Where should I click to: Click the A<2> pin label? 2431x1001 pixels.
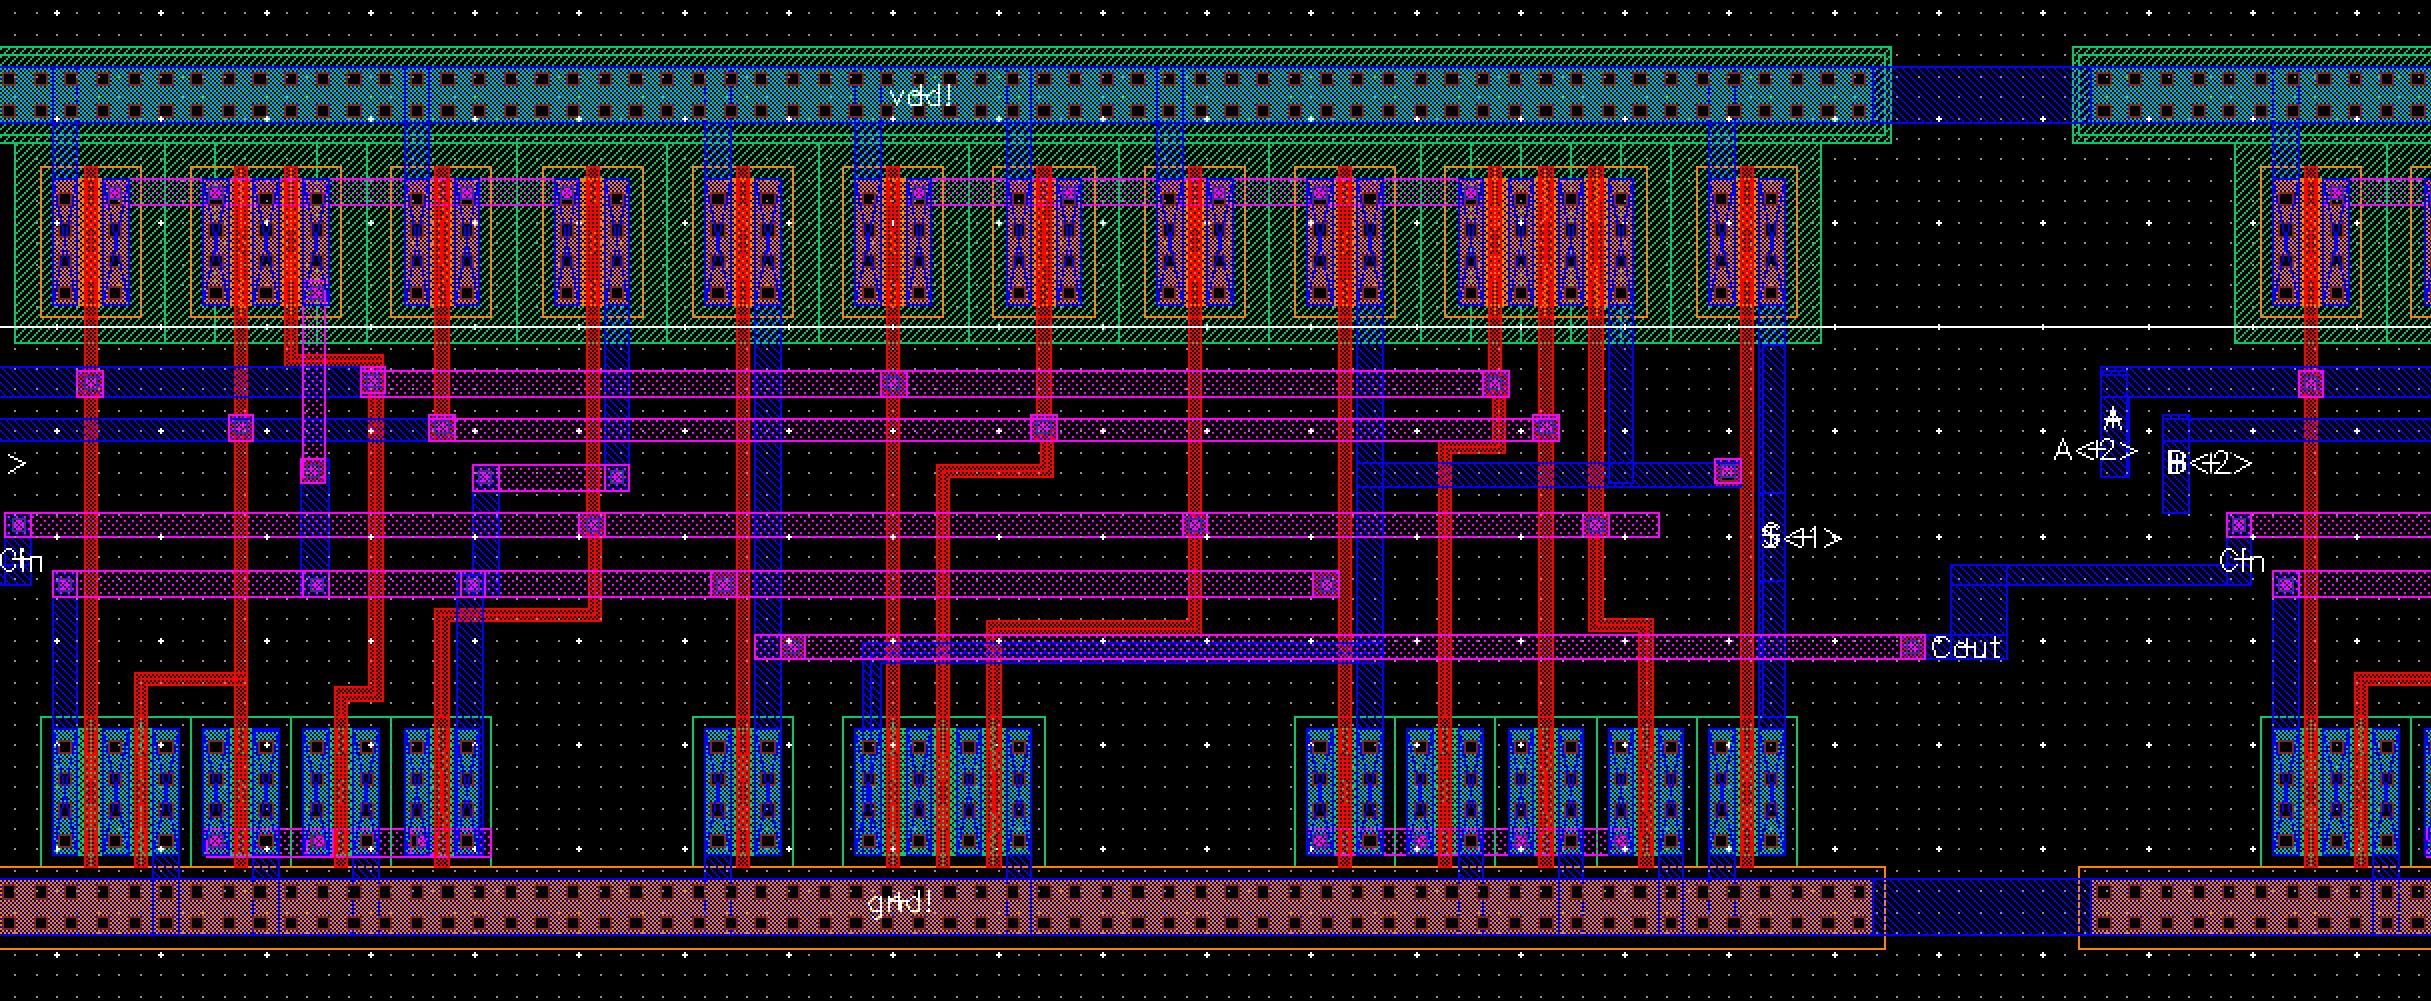click(x=2096, y=451)
